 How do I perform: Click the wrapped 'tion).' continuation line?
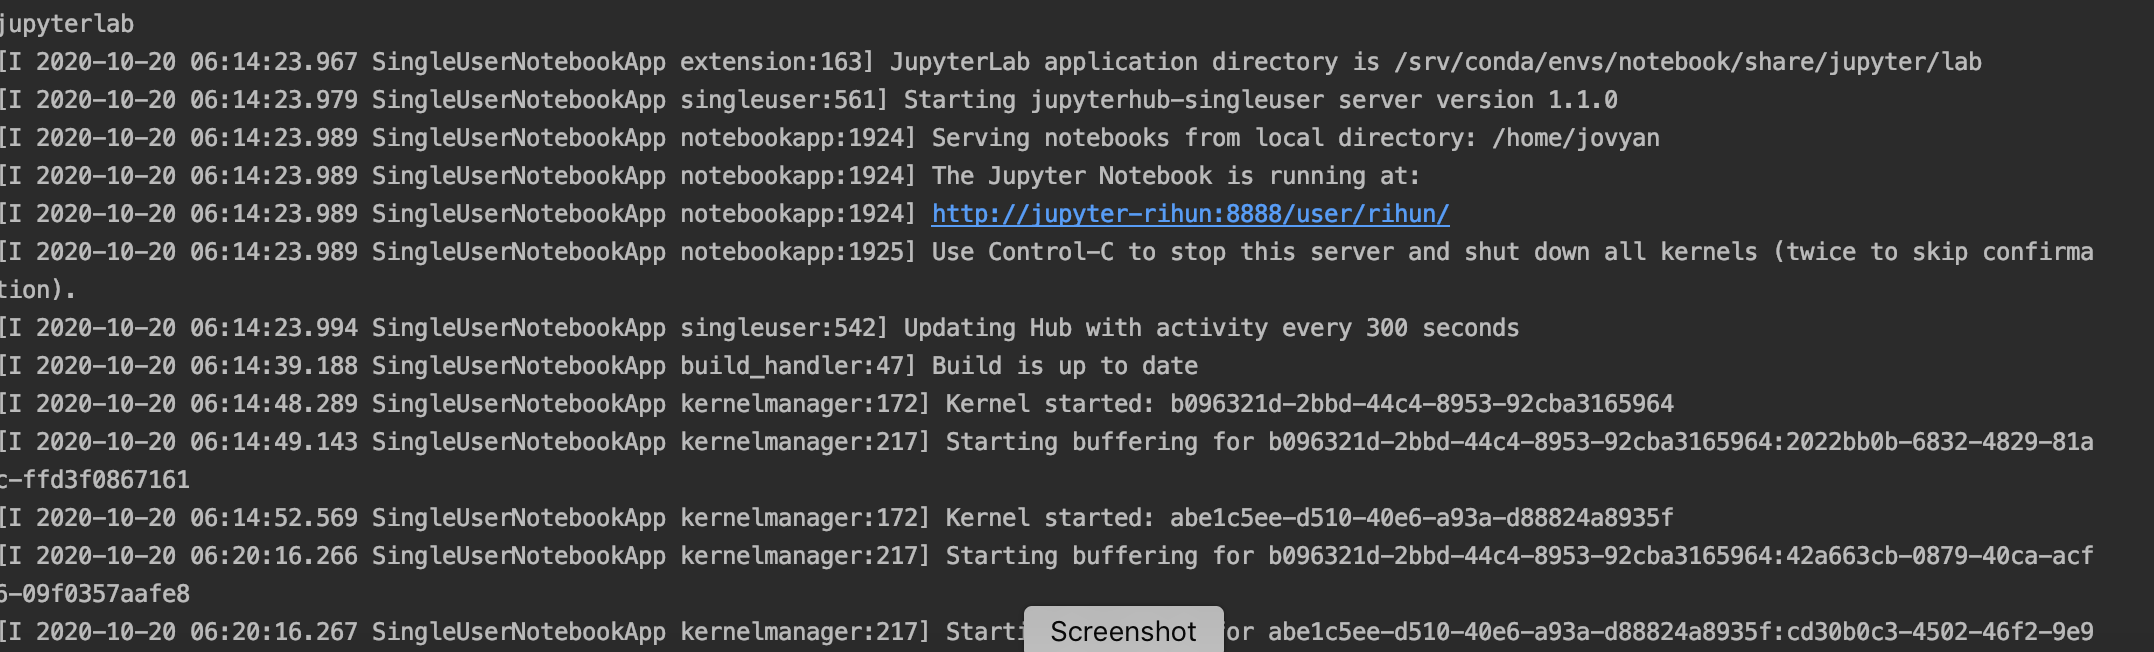click(38, 290)
